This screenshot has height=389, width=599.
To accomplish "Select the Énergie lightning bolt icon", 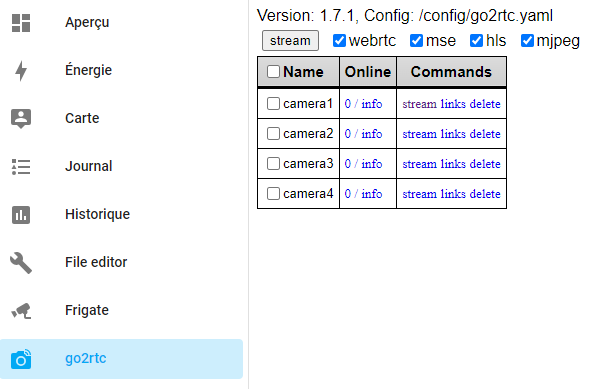I will 21,71.
